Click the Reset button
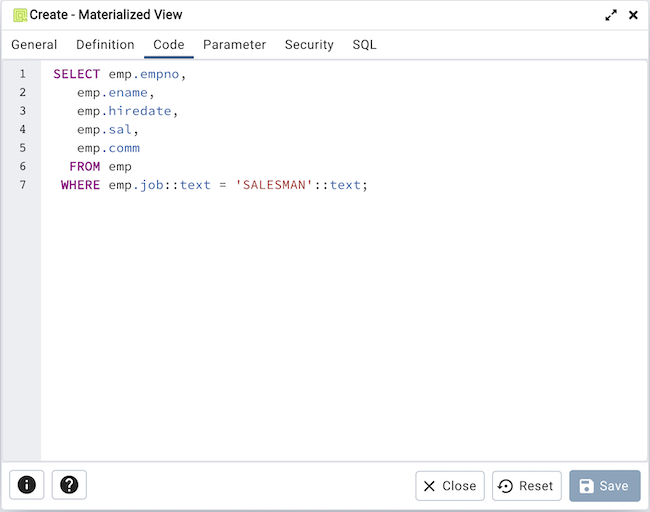650x512 pixels. [x=526, y=486]
